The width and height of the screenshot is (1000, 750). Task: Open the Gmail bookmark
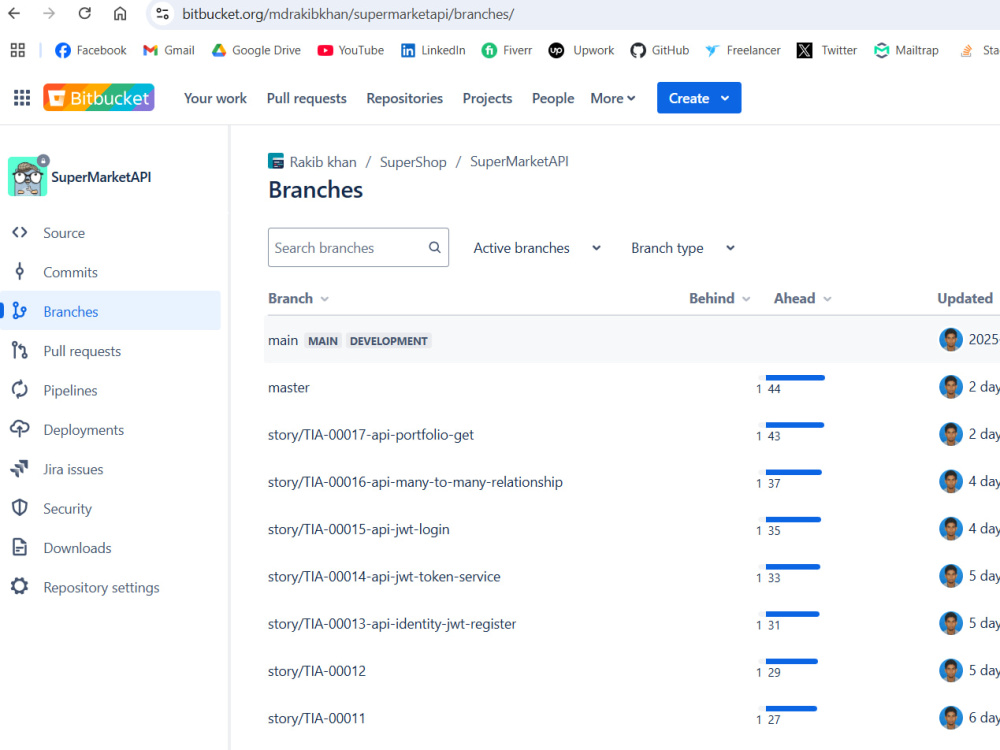169,50
